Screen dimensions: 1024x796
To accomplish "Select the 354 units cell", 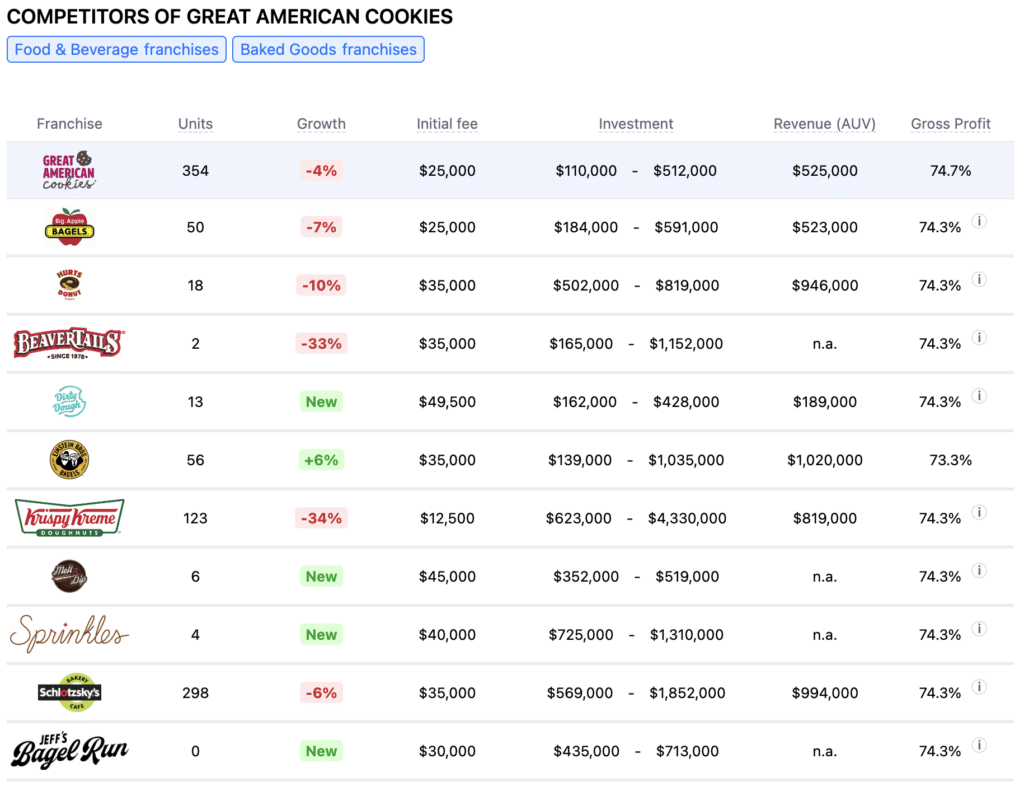I will [195, 170].
